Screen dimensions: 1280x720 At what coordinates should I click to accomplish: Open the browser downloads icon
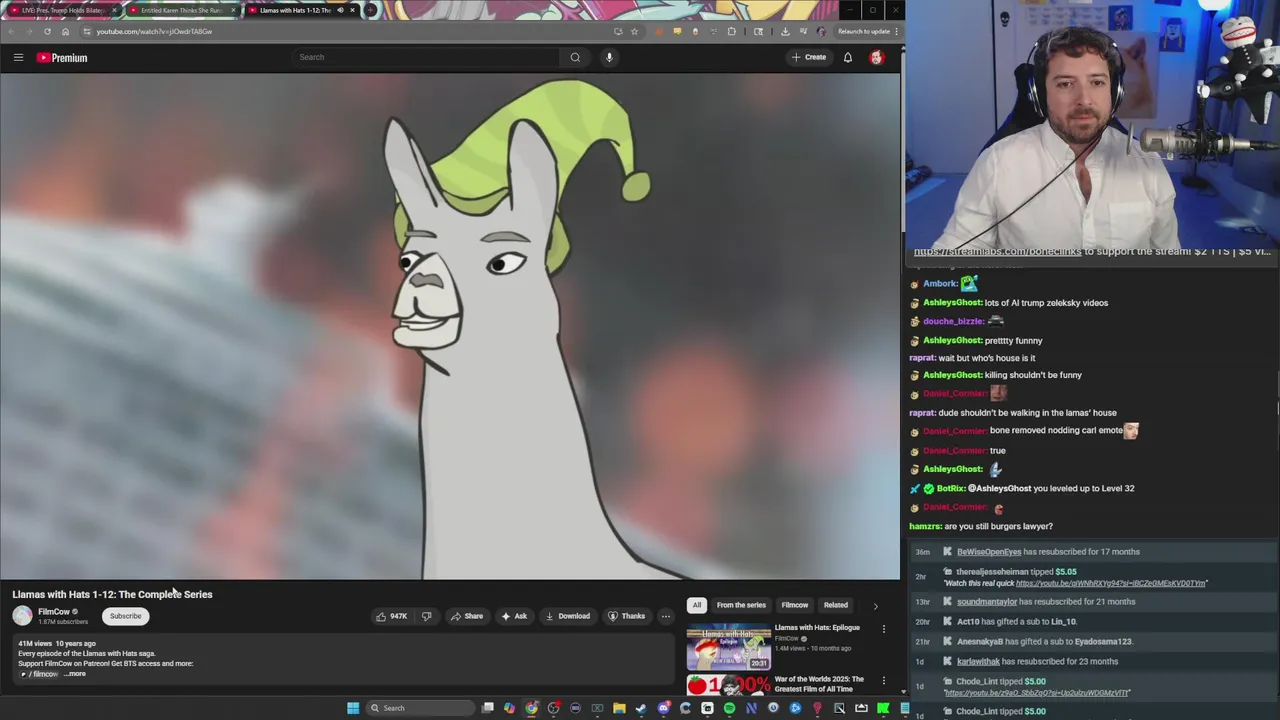click(785, 31)
